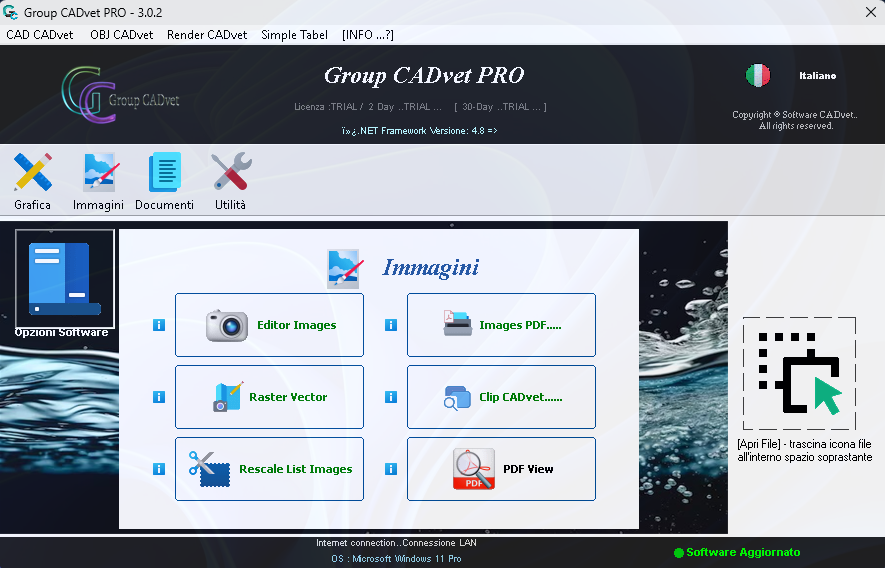Click the app icon in title bar
The width and height of the screenshot is (885, 568).
click(x=10, y=12)
